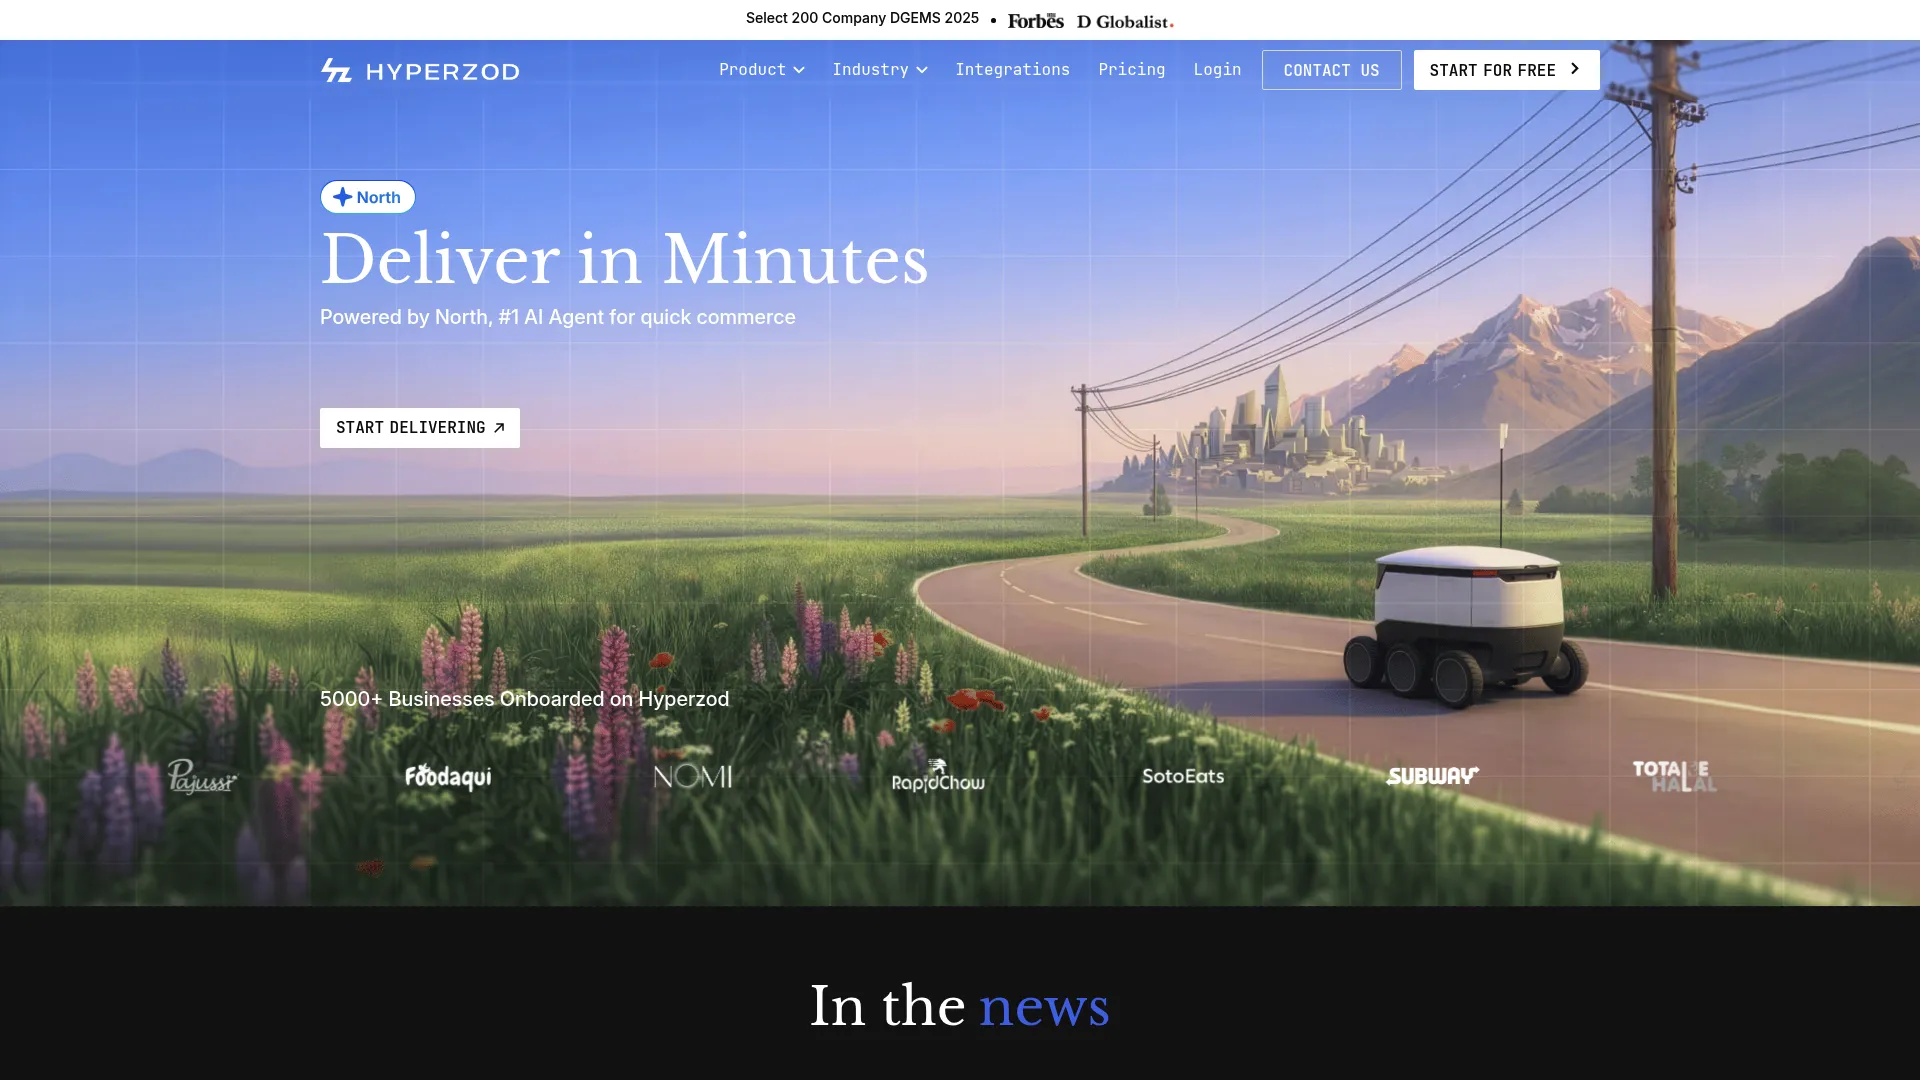1920x1080 pixels.
Task: Click the START FOR FREE button
Action: click(x=1506, y=70)
